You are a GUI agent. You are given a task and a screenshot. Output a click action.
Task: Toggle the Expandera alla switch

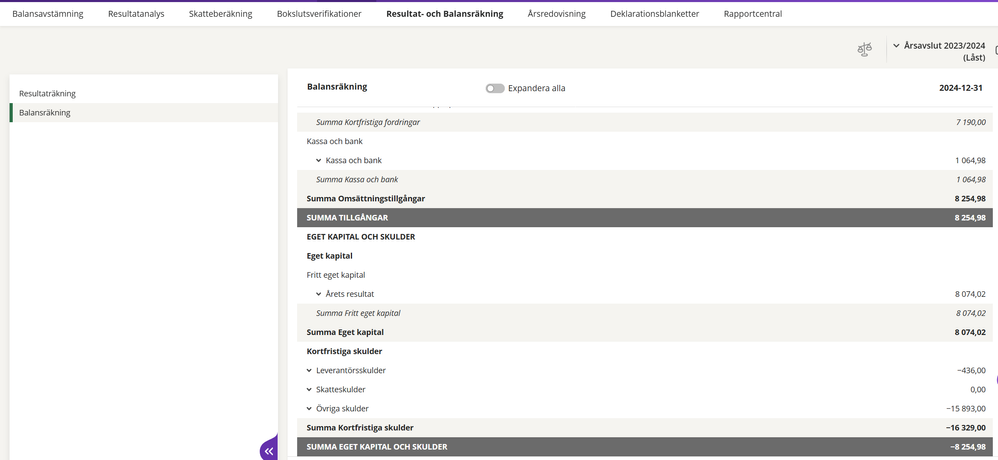point(495,88)
